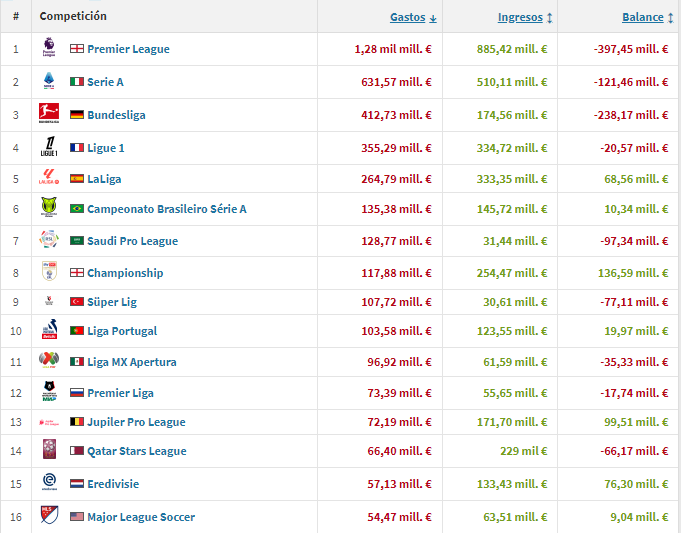Click the Championship logo icon
The height and width of the screenshot is (533, 681).
[49, 271]
